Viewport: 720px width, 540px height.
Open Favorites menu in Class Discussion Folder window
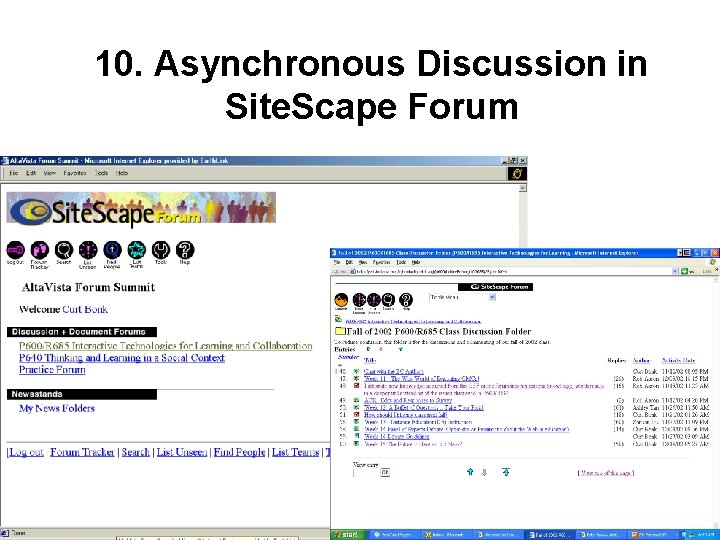382,262
